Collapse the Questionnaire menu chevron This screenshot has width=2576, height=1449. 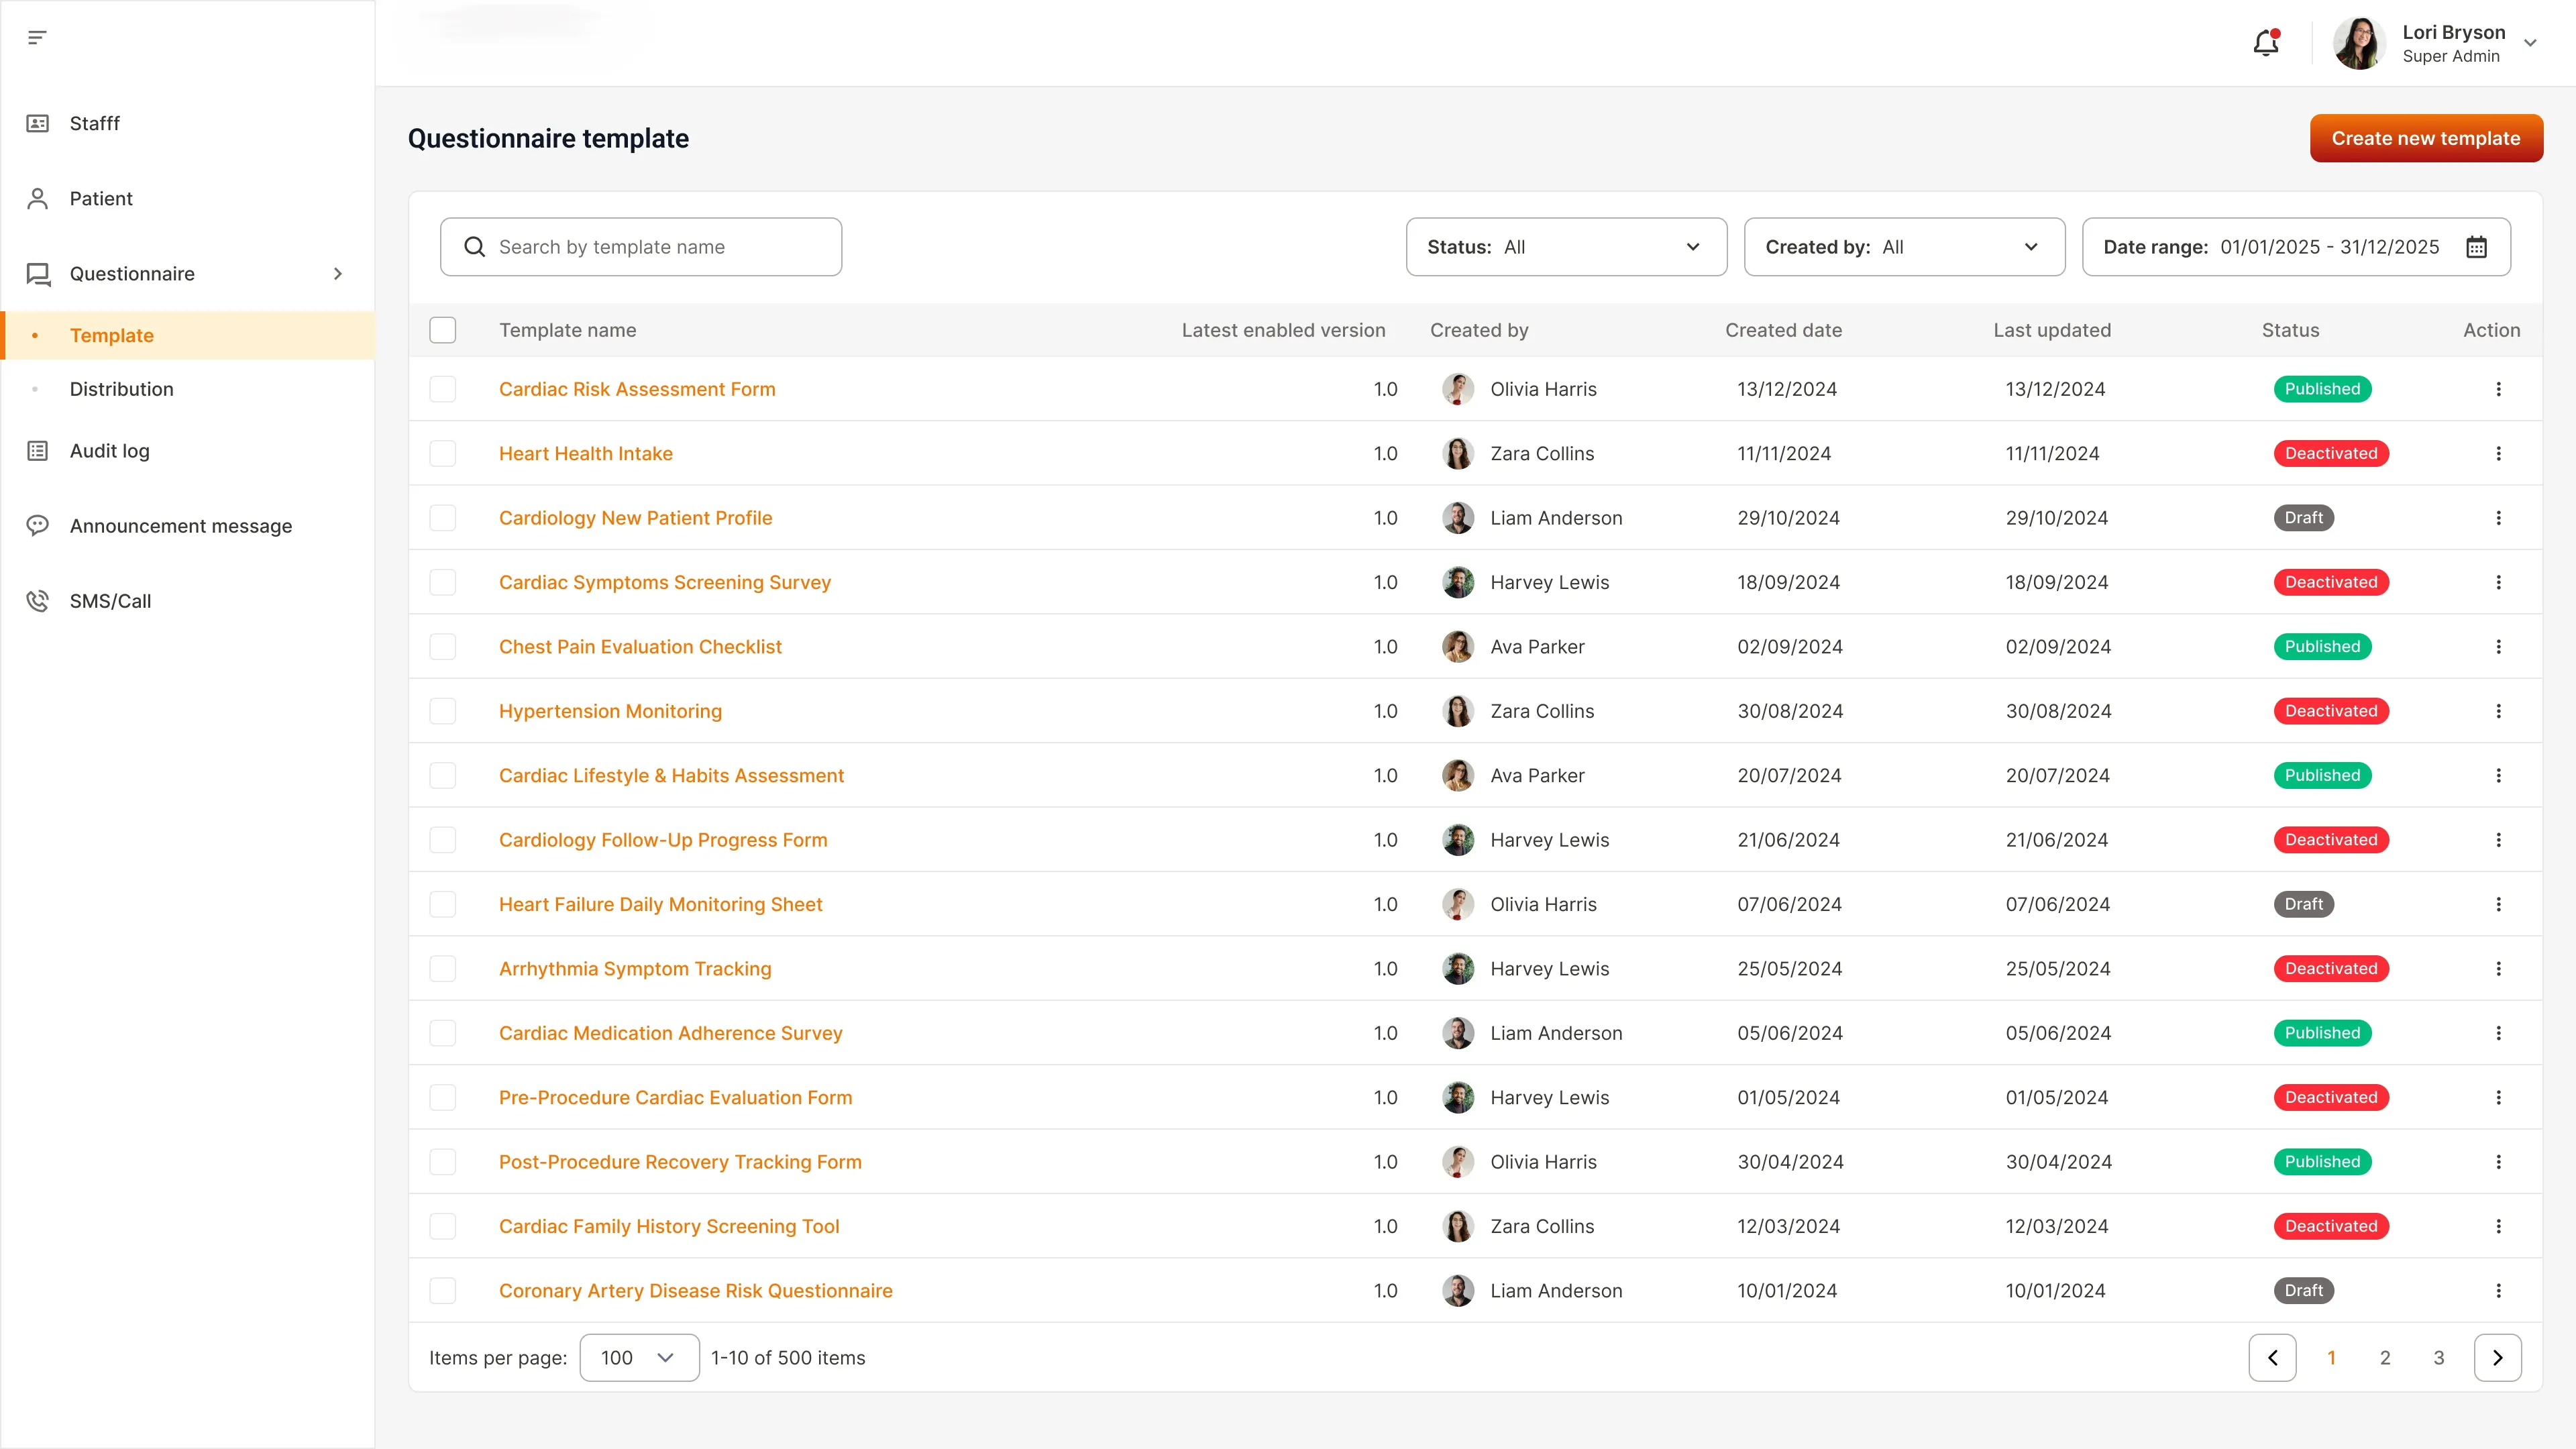[x=338, y=274]
